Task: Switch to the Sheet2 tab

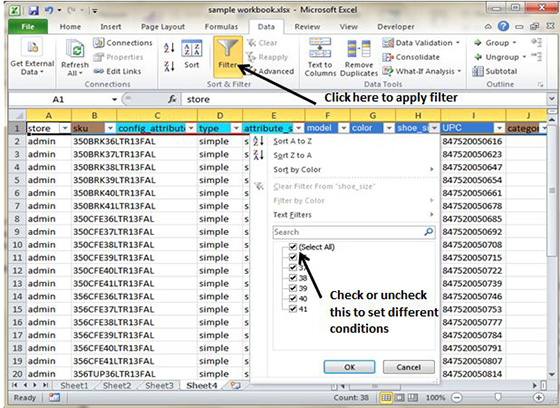Action: pos(117,385)
